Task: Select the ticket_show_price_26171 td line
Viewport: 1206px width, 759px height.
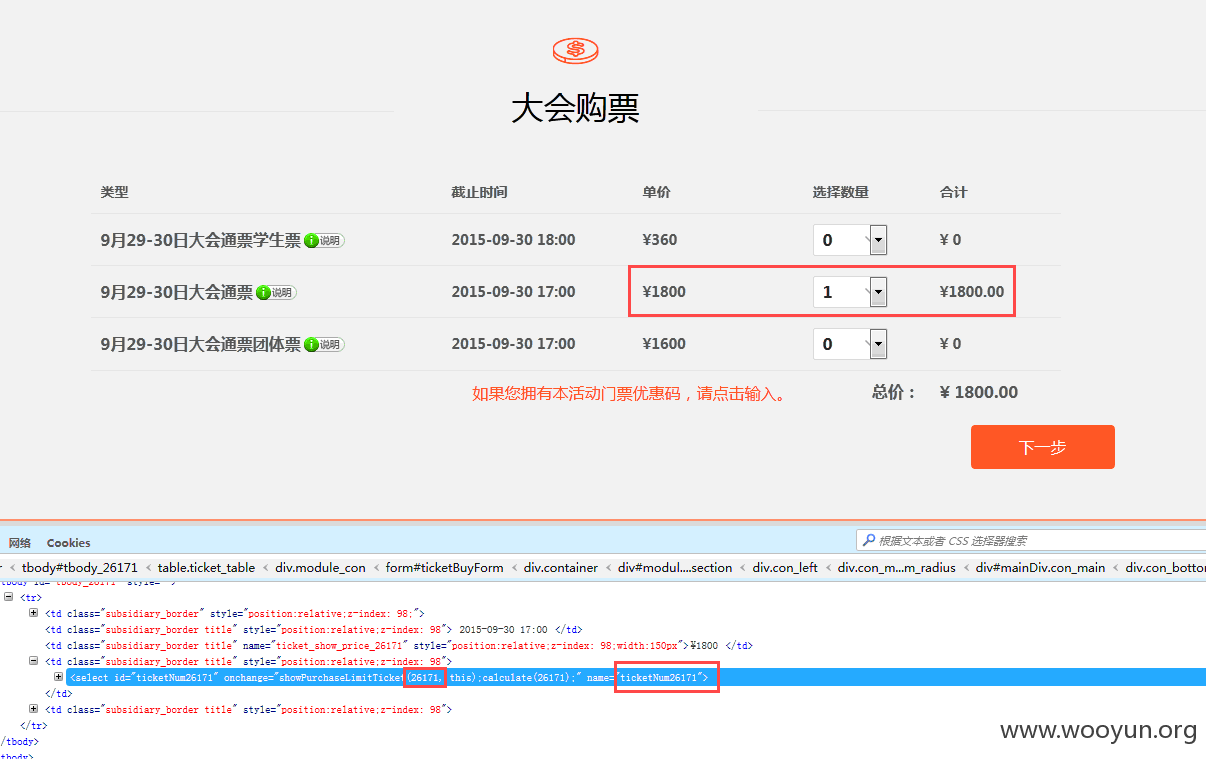Action: point(399,645)
